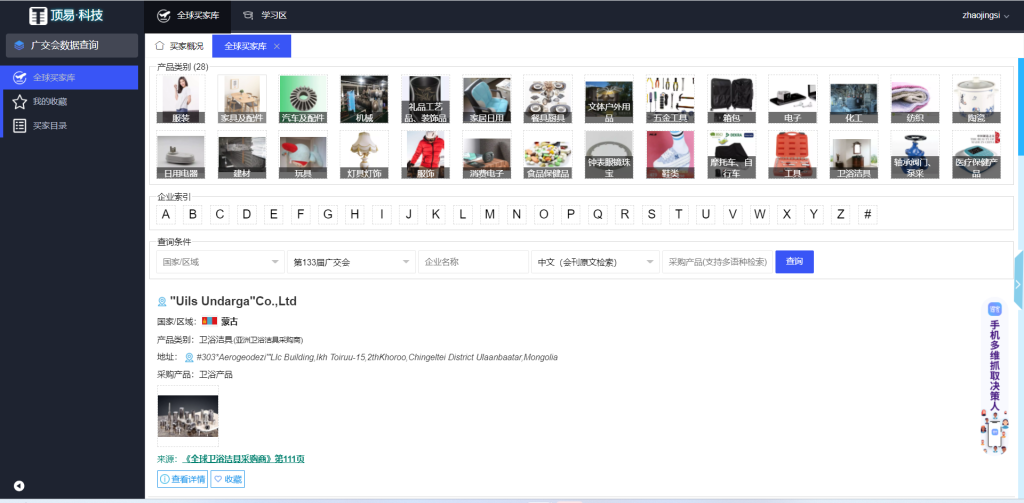Select the 箱包 luggage category icon

pos(731,99)
